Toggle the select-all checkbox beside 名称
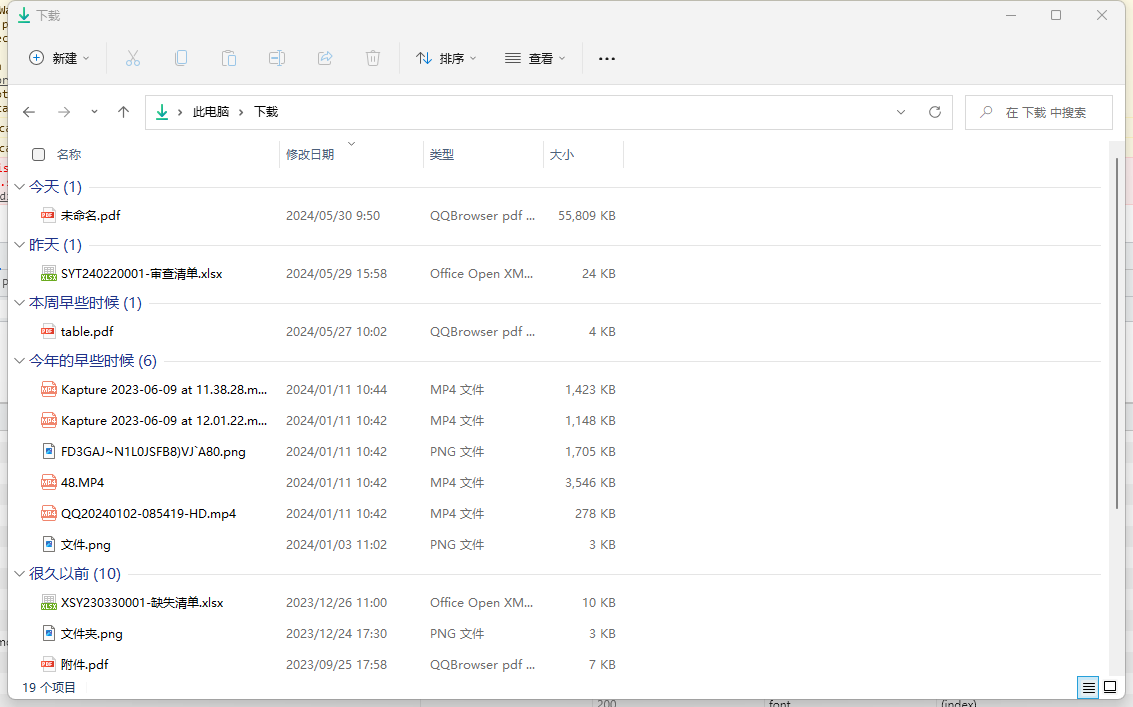 click(x=39, y=154)
